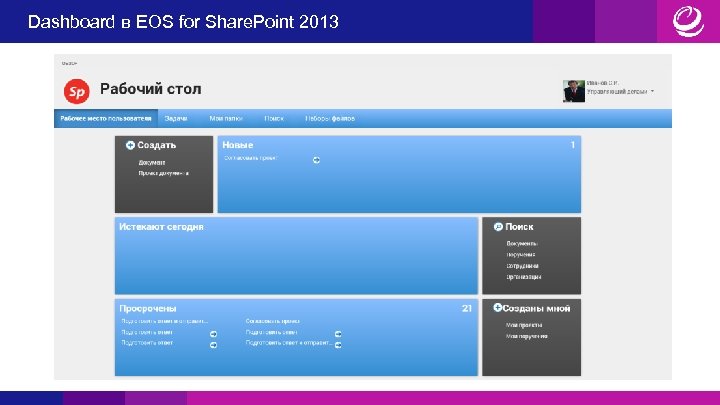Open the Поиск tab in navigation bar

(x=274, y=118)
